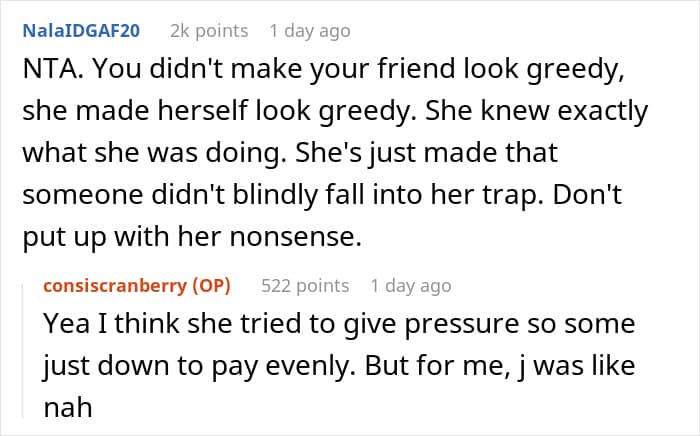Open consiscranberry's user profile
This screenshot has height=436, width=700.
[x=115, y=286]
